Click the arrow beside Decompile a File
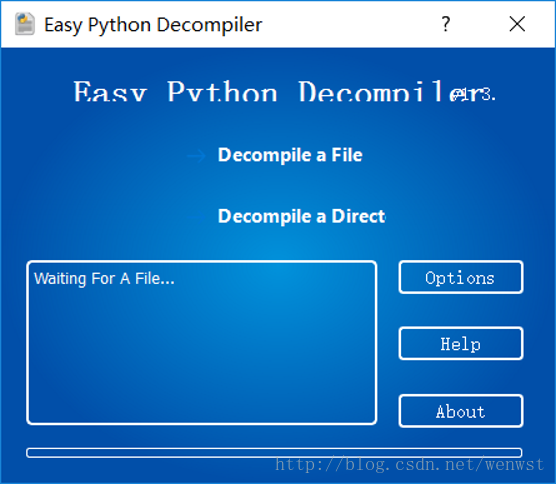 coord(196,156)
